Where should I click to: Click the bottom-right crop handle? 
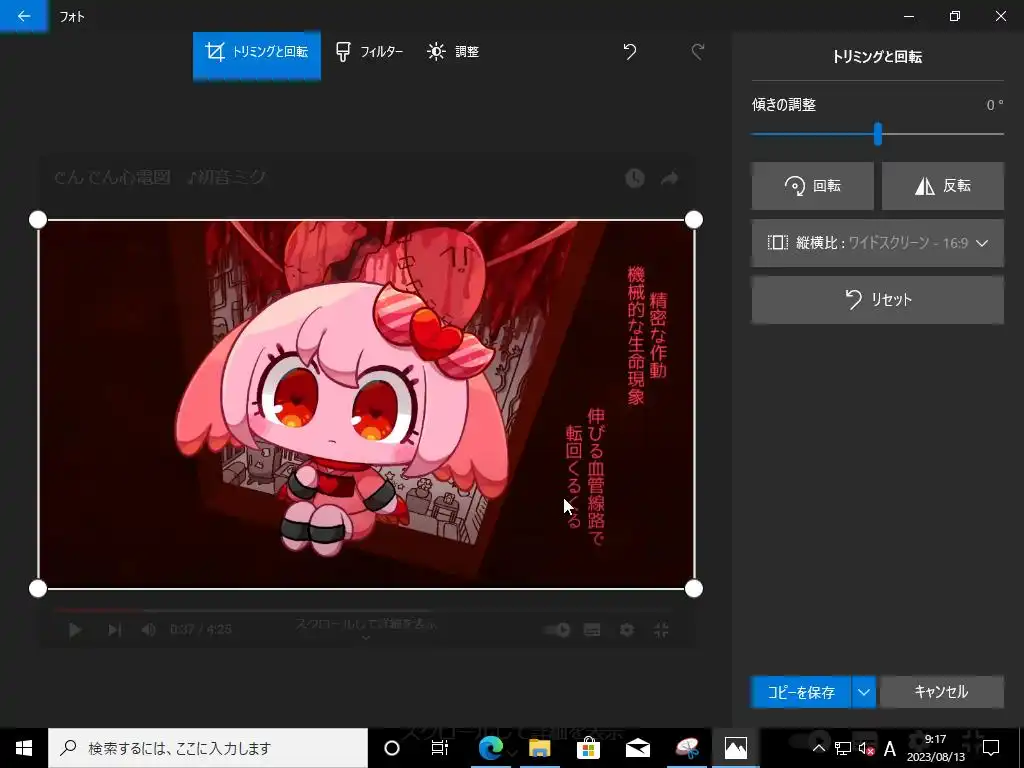coord(694,588)
